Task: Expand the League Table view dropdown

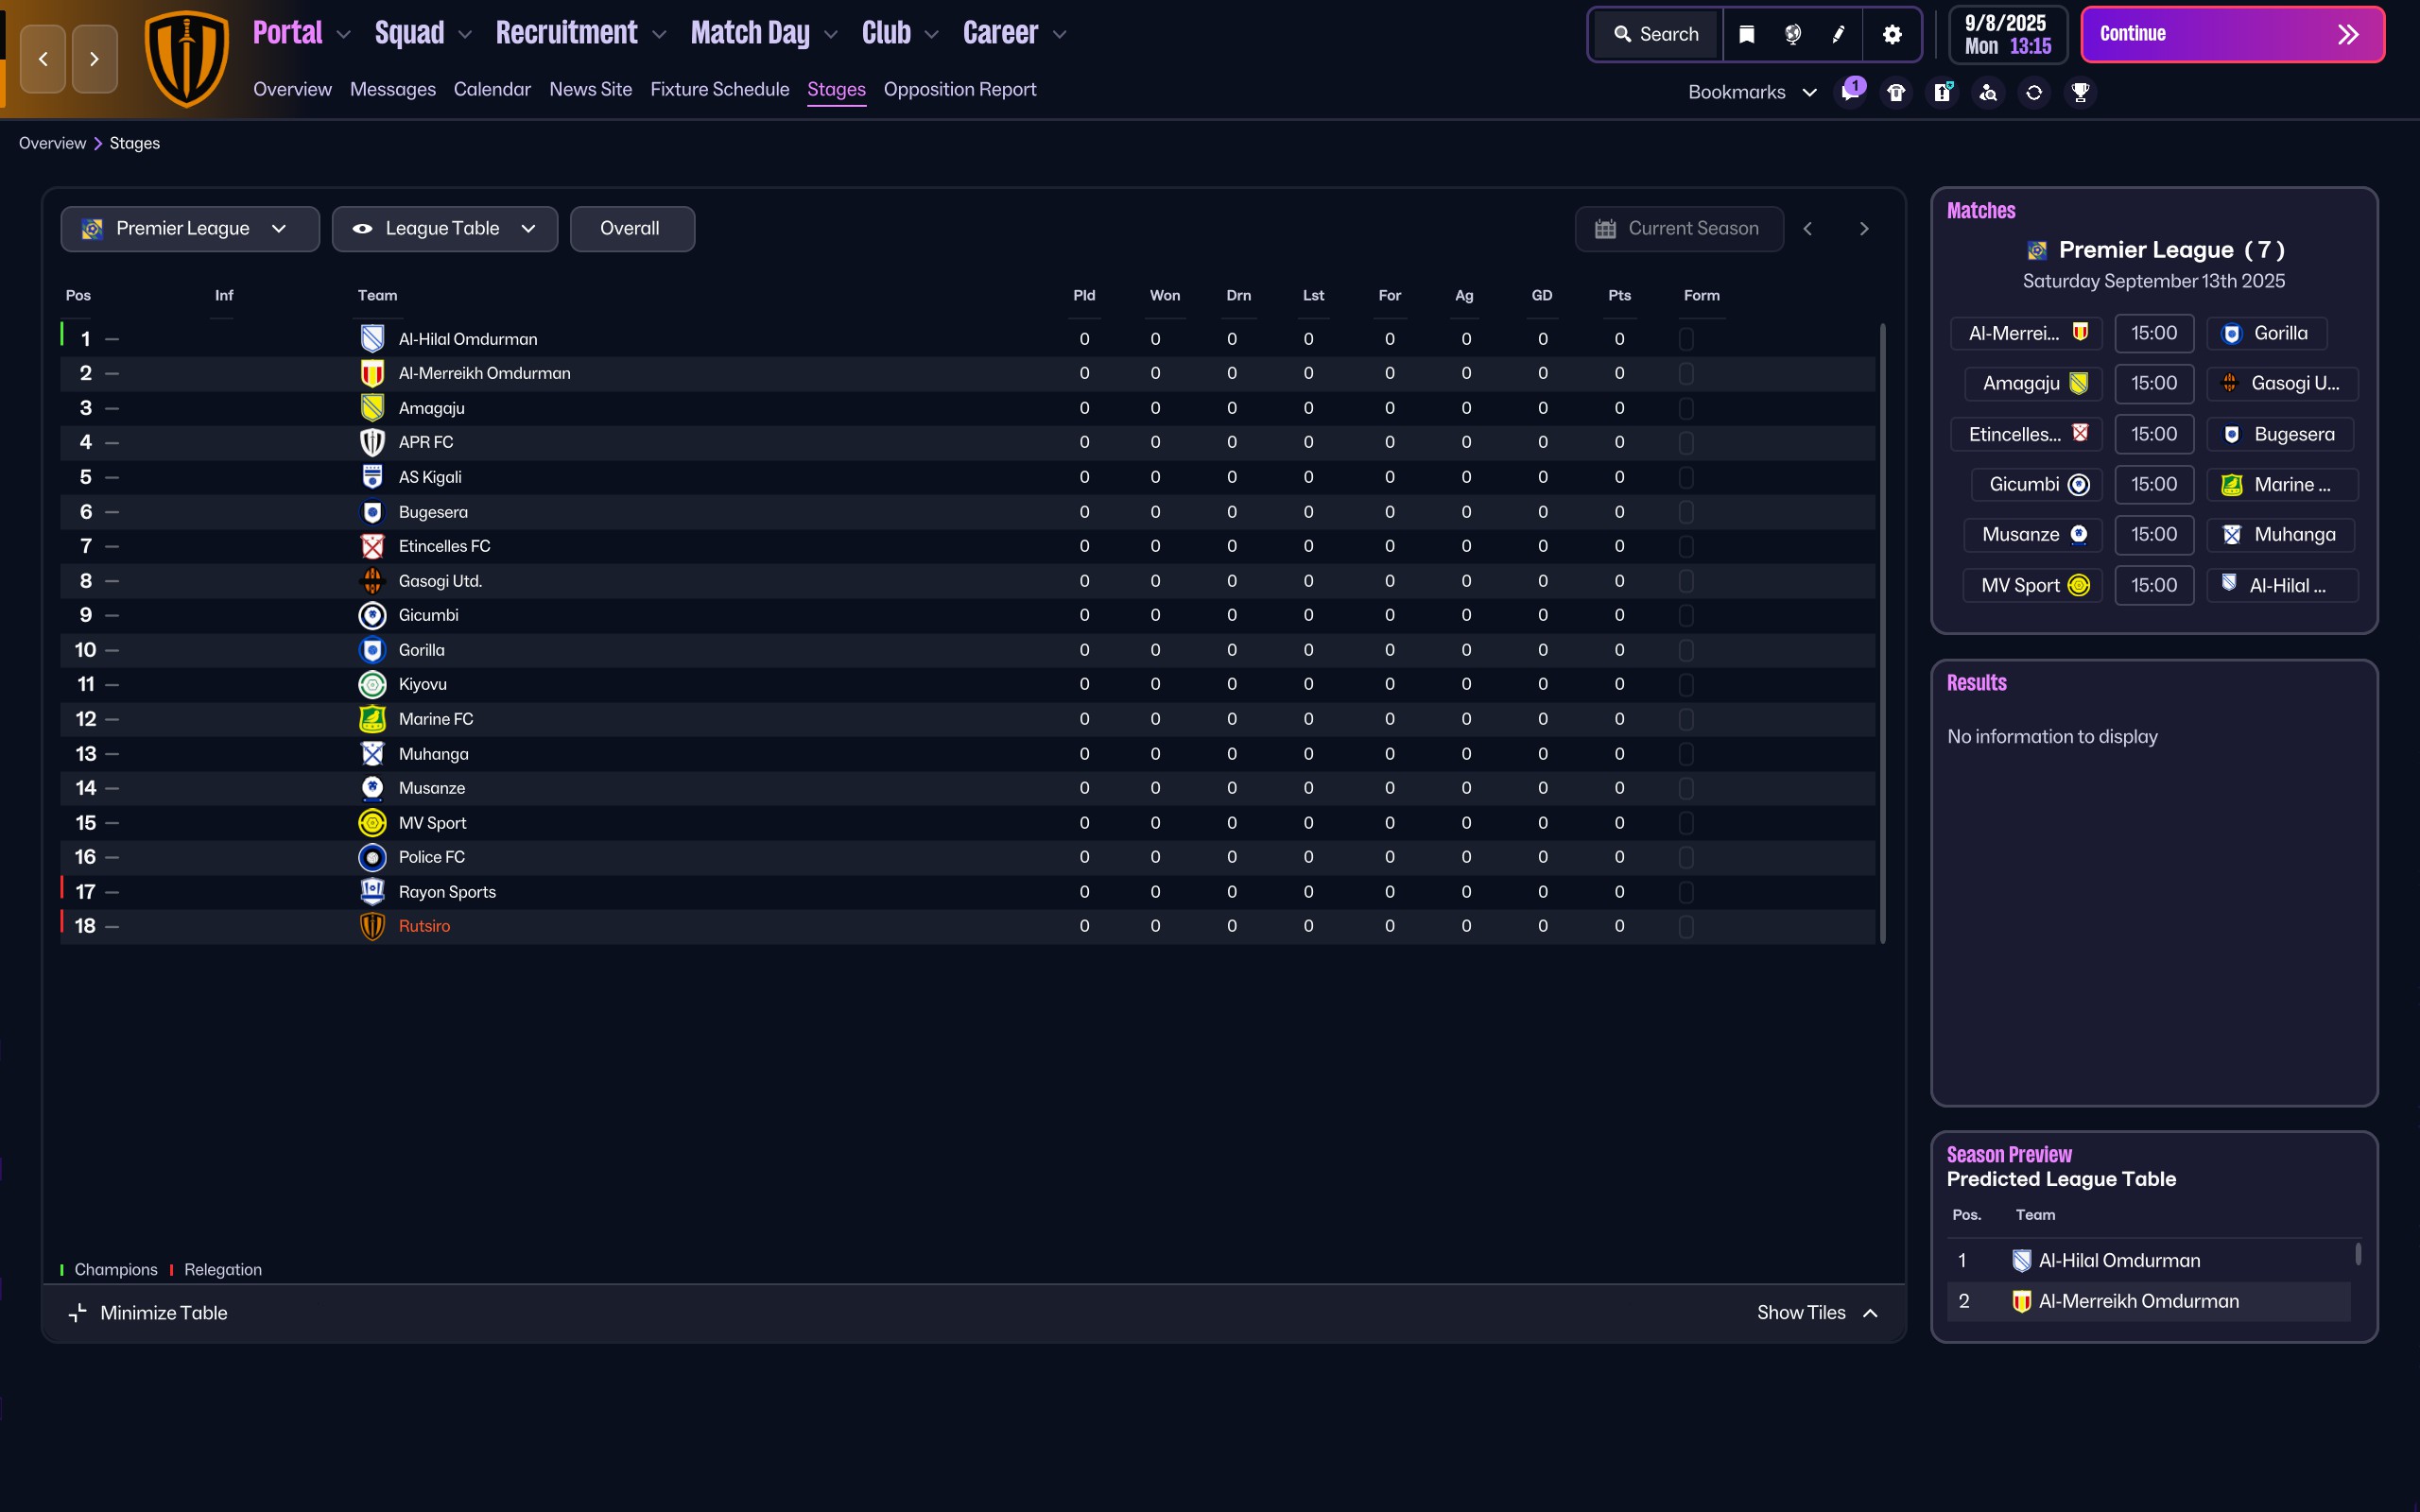Action: (445, 229)
